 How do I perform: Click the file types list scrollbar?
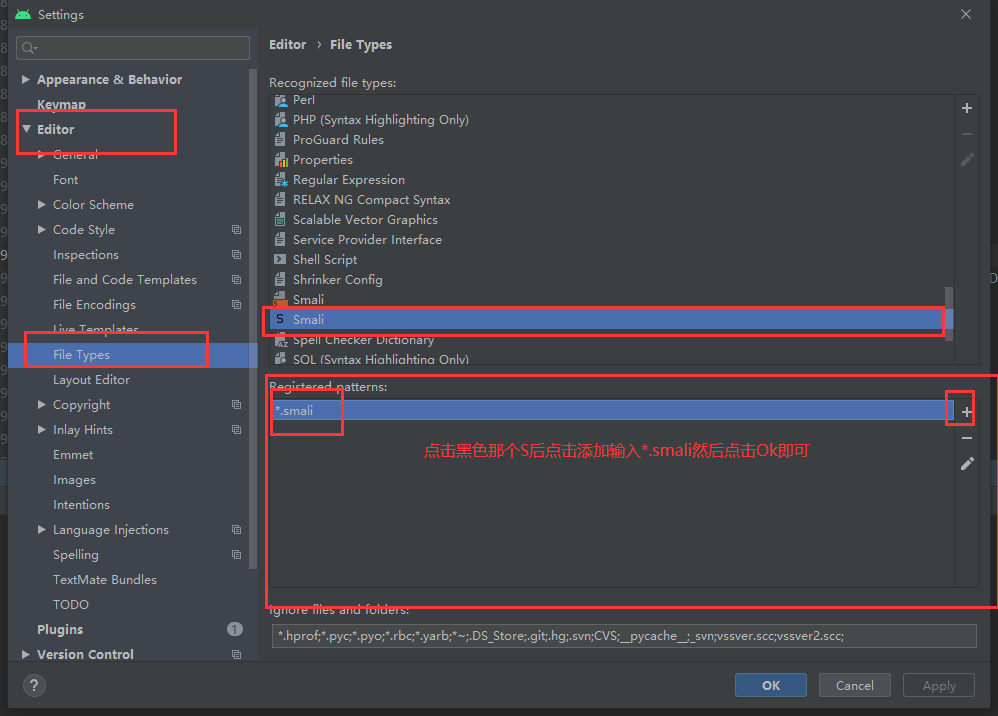[949, 300]
